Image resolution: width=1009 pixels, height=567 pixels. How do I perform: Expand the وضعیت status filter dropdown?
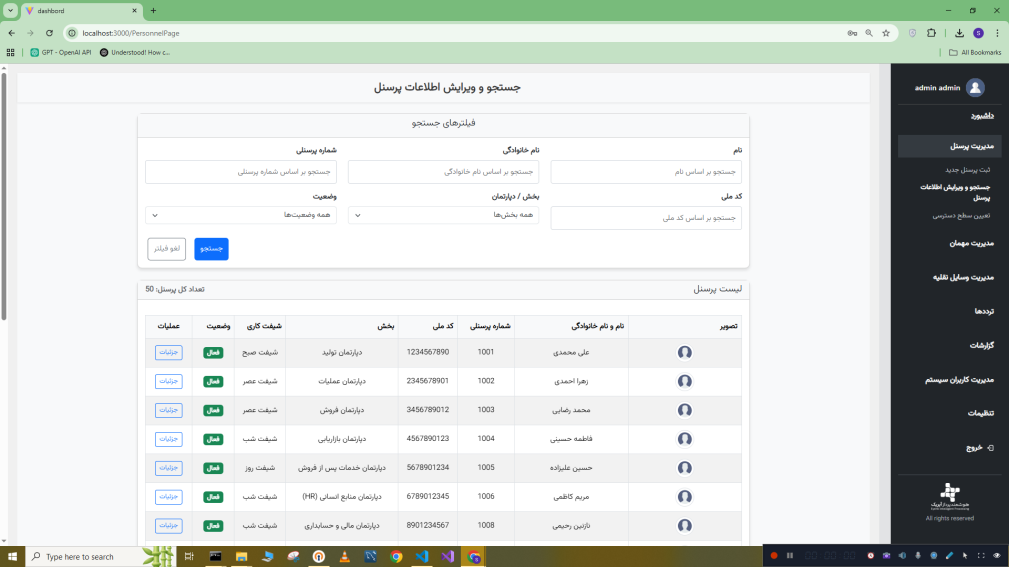(240, 215)
